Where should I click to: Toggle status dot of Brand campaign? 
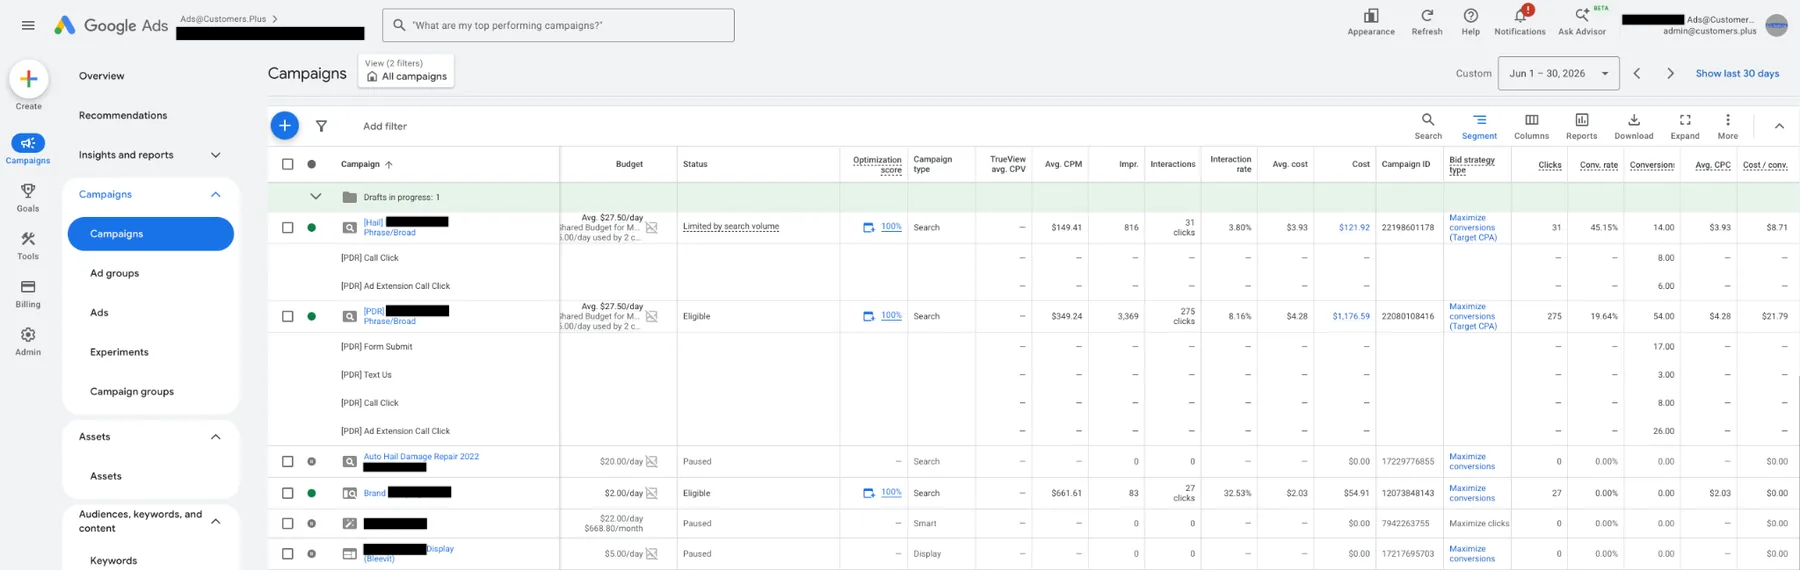pyautogui.click(x=312, y=493)
